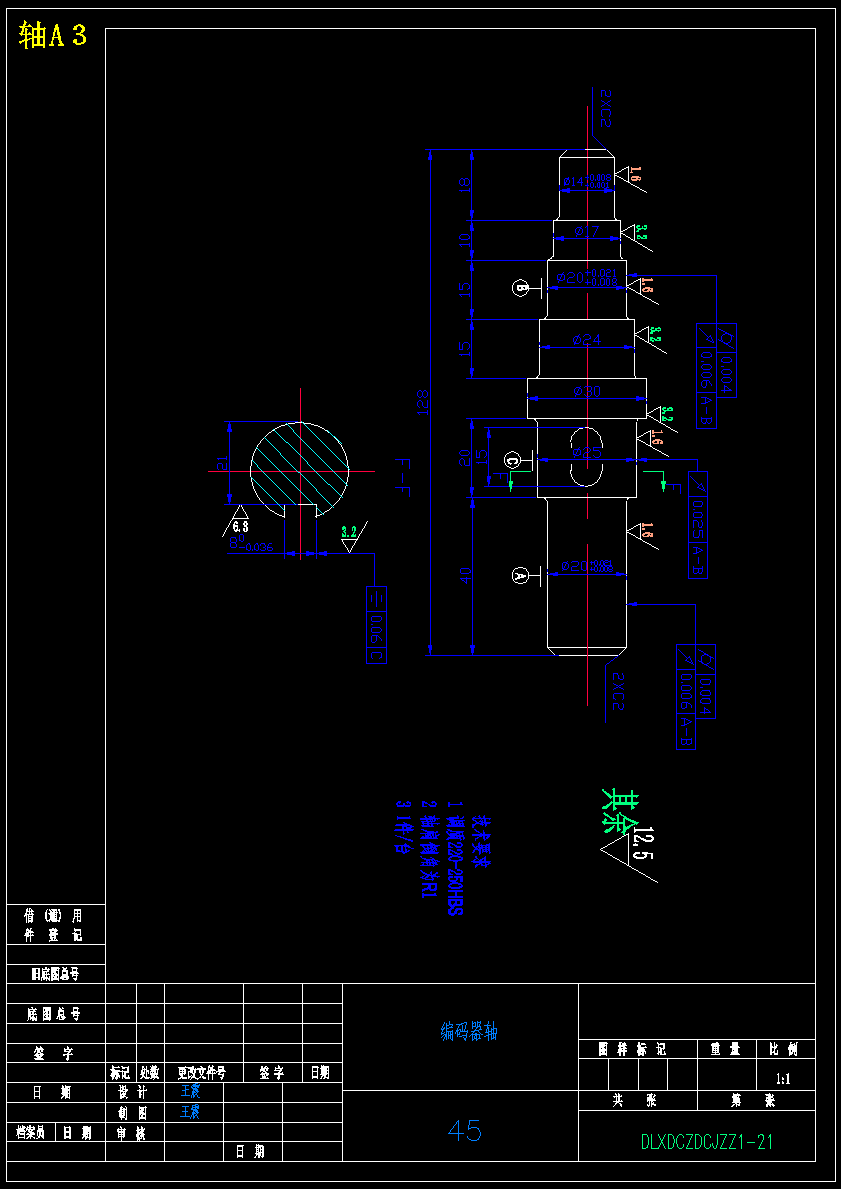Screen dimensions: 841x1189
Task: Select the ø24 diameter dimension
Action: [x=587, y=340]
